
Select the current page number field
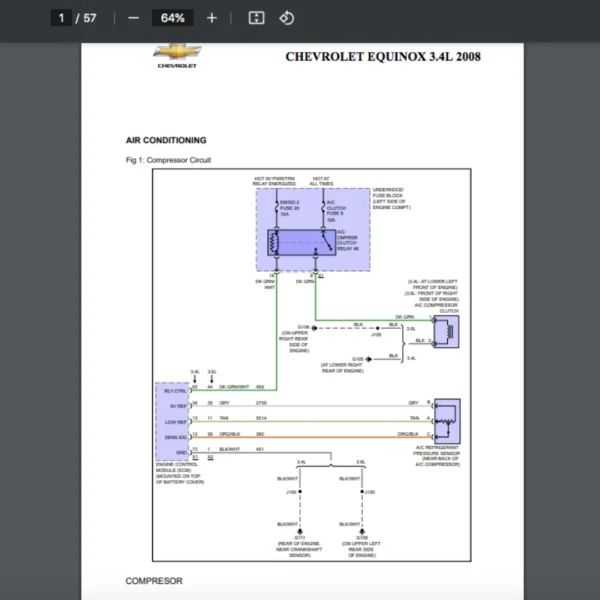(x=62, y=18)
